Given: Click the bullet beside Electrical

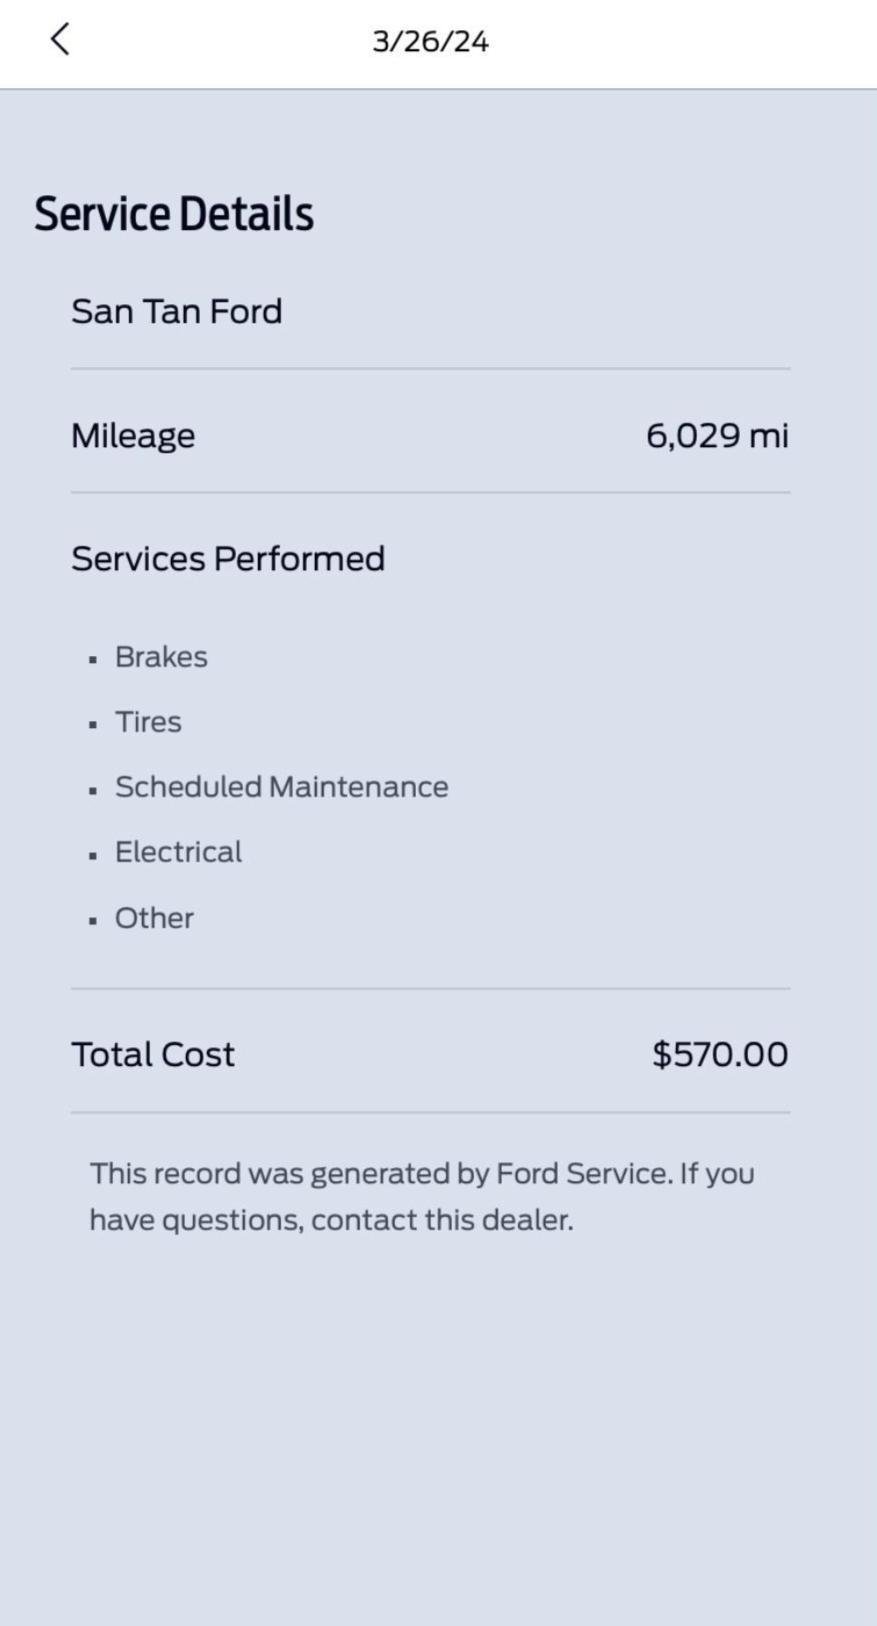Looking at the screenshot, I should point(93,855).
